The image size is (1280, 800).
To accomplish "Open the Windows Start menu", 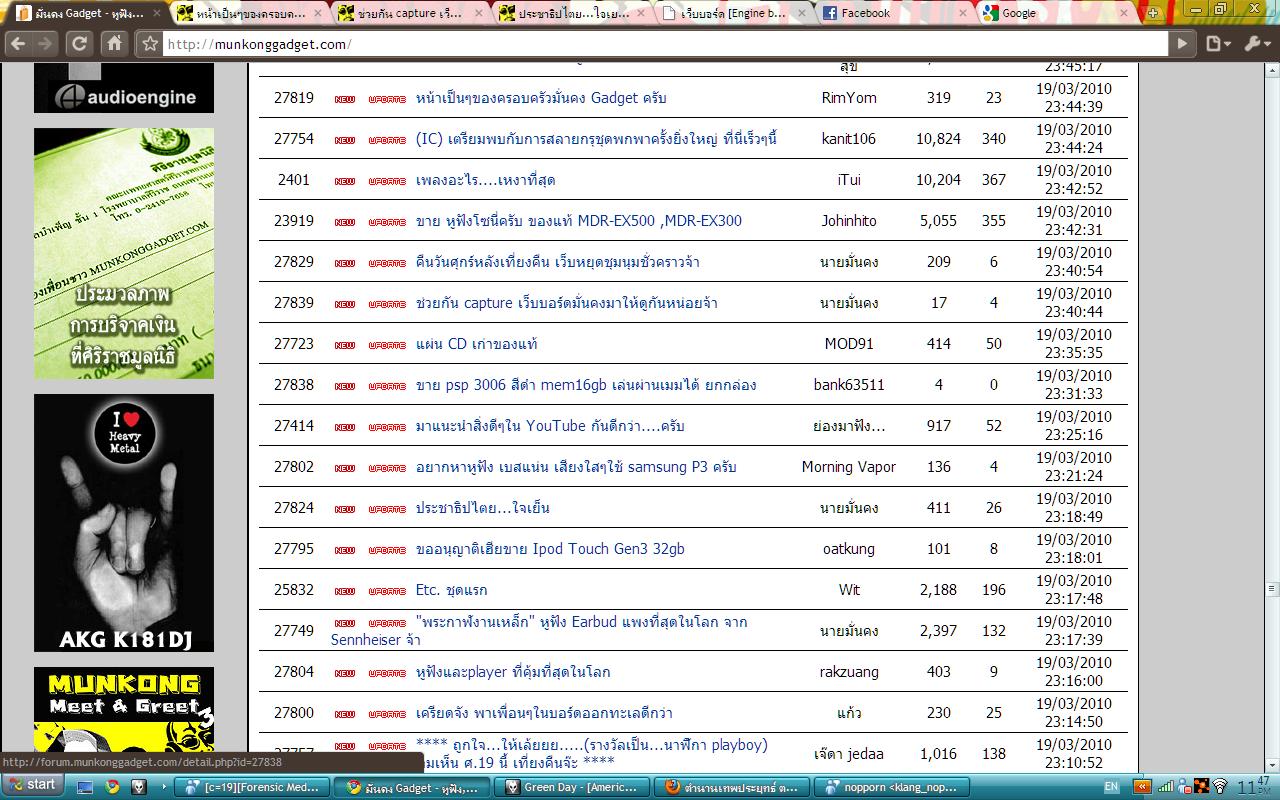I will click(31, 786).
